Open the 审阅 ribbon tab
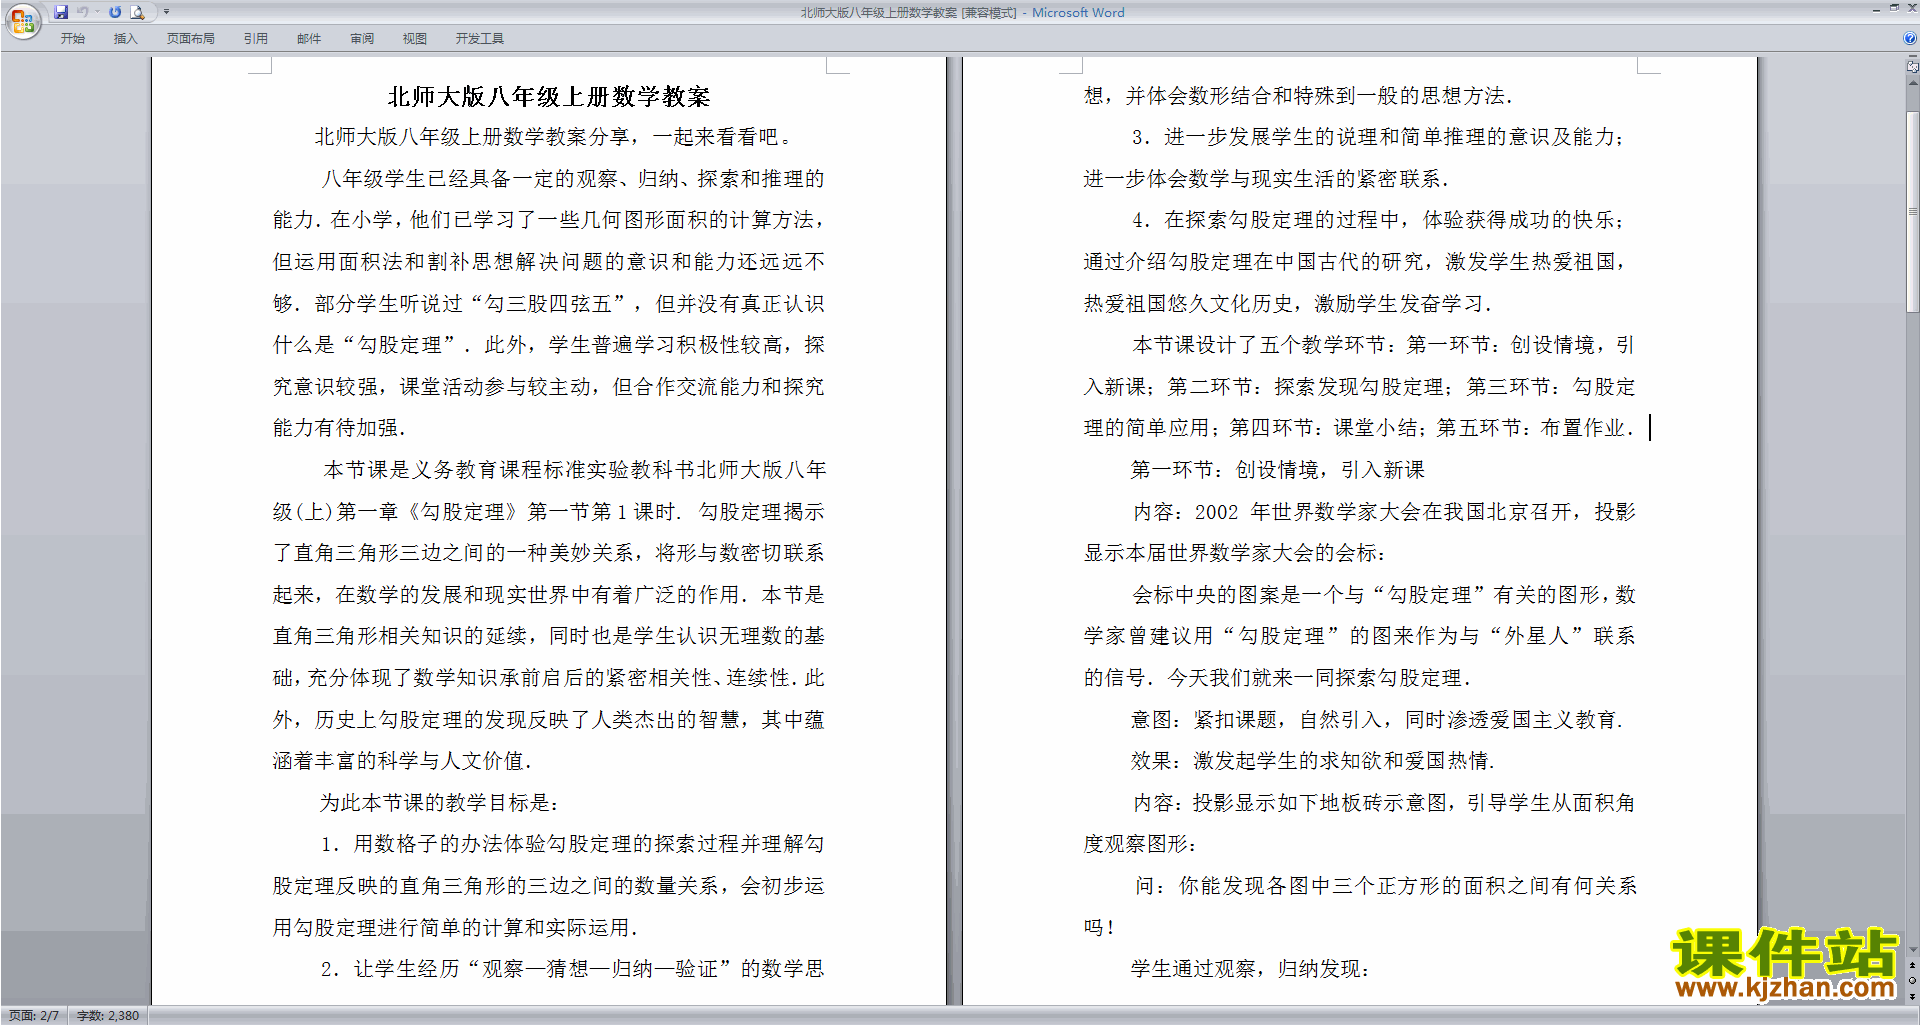 click(362, 38)
